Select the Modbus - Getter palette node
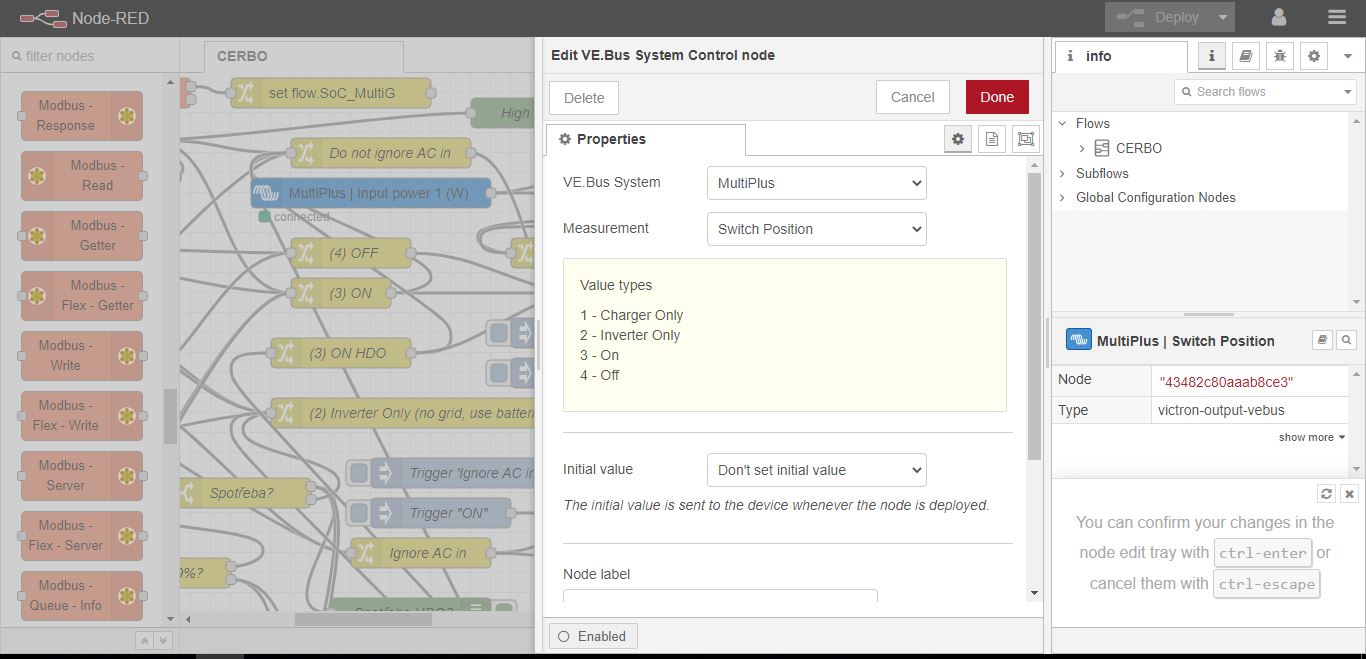The height and width of the screenshot is (659, 1366). click(82, 236)
